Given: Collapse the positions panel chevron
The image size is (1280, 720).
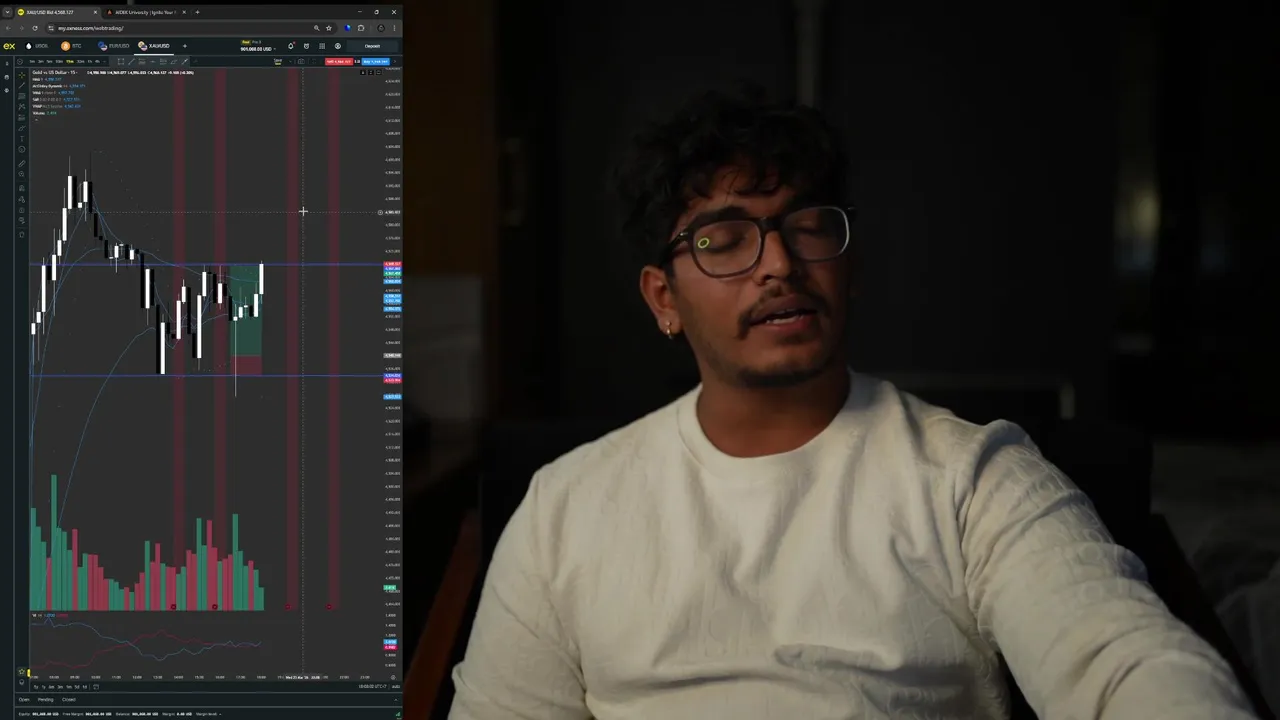Looking at the screenshot, I should pyautogui.click(x=396, y=700).
